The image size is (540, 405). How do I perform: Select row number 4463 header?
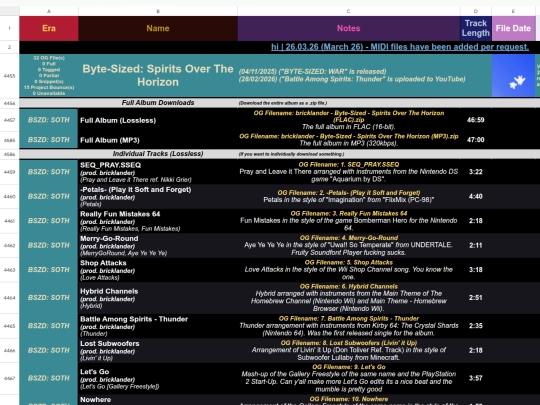tap(10, 270)
